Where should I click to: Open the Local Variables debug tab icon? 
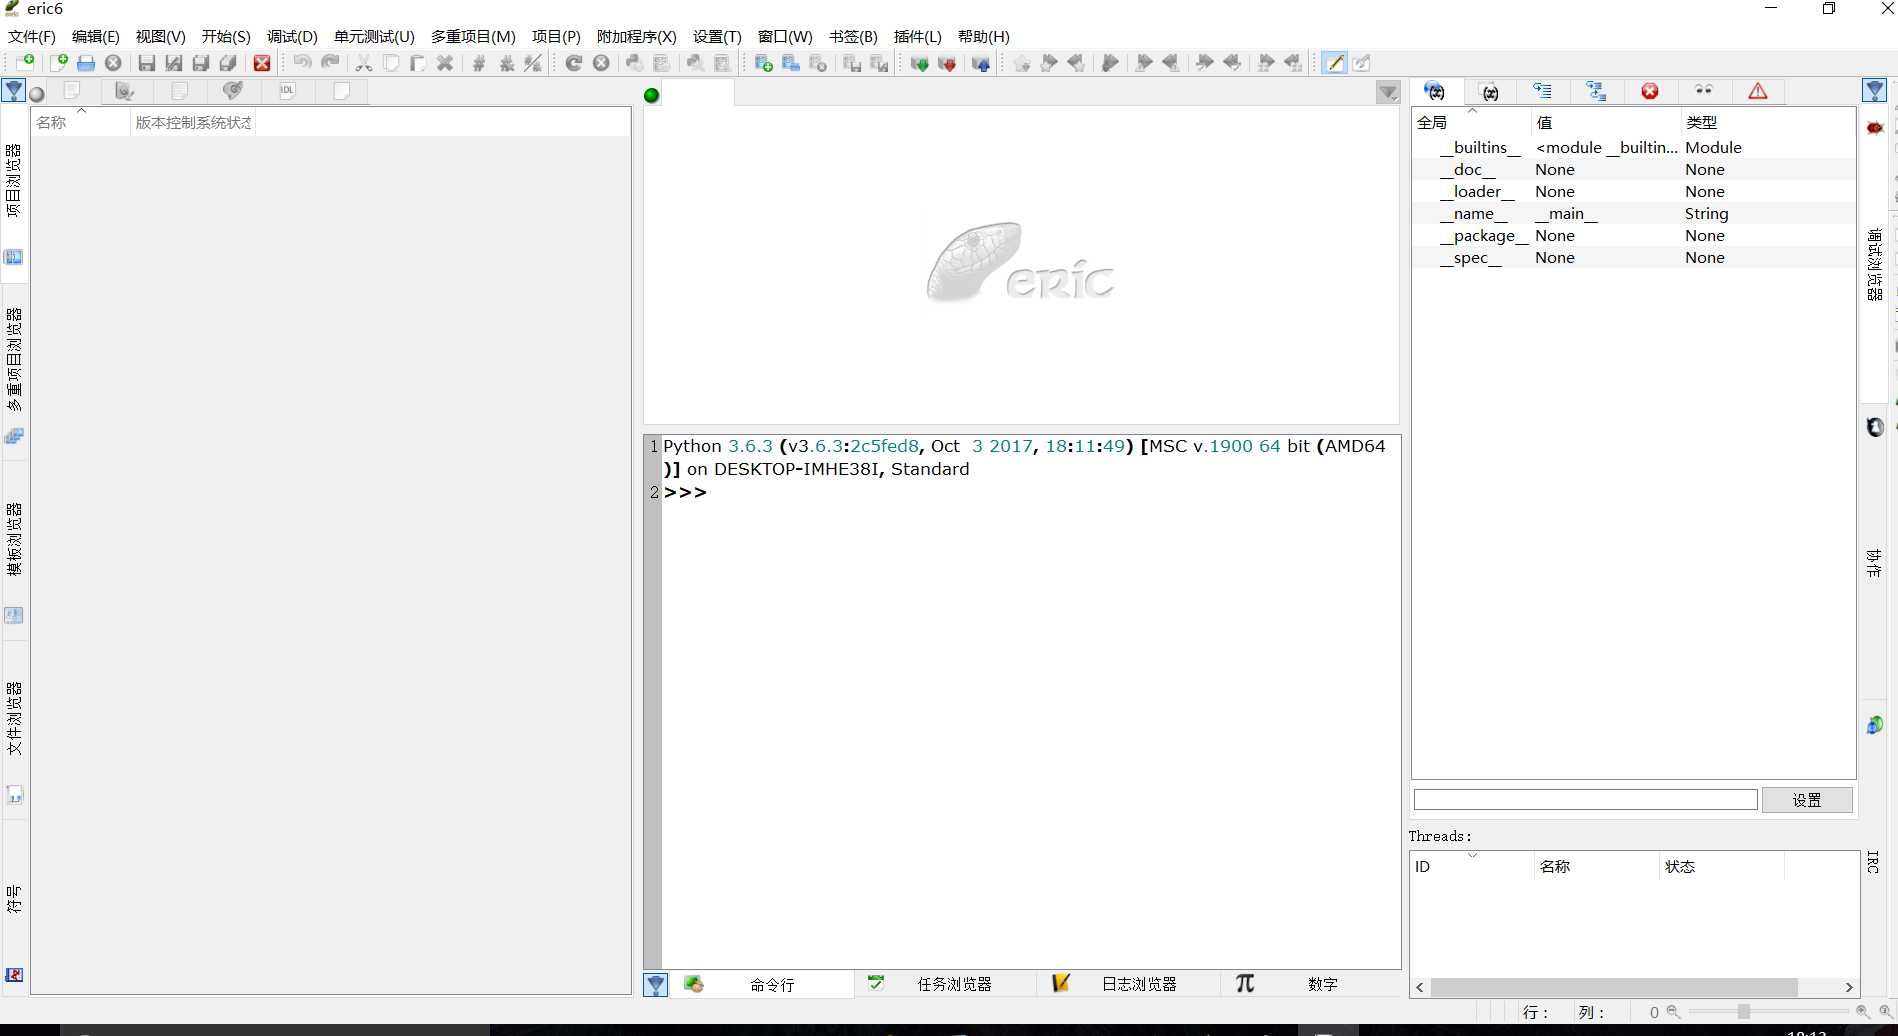click(1490, 91)
